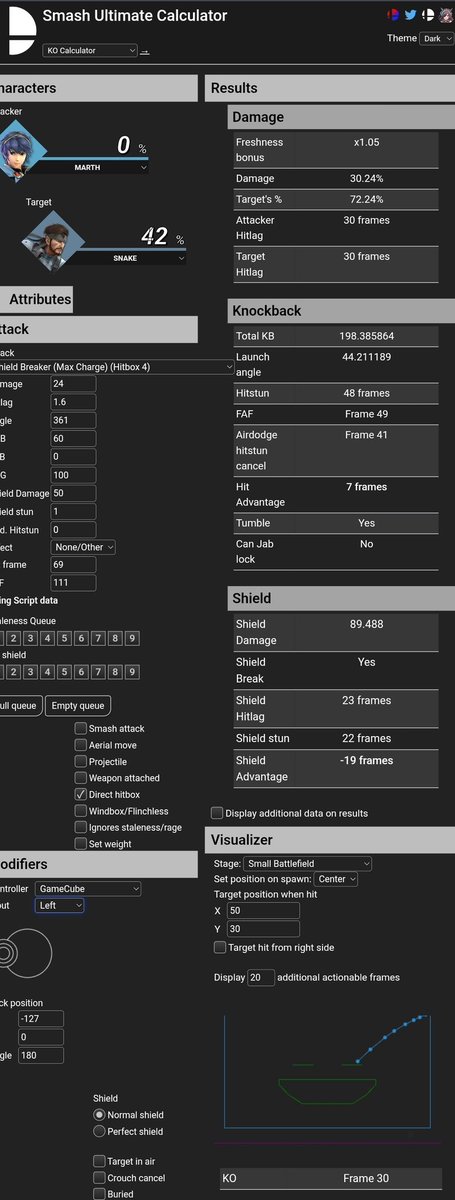Click the base damage field showing 24
Viewport: 455px width, 1200px height.
(x=73, y=383)
